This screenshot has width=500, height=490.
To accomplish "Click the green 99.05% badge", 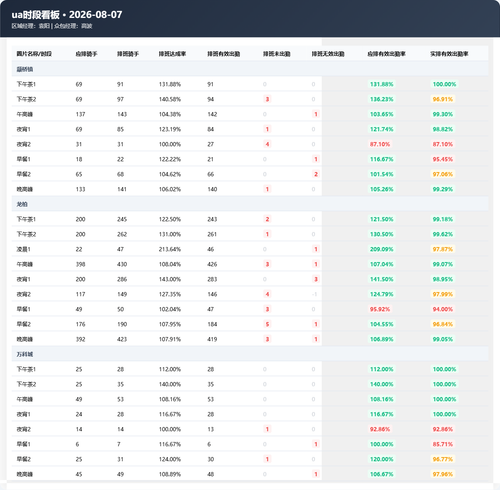I will click(x=443, y=339).
